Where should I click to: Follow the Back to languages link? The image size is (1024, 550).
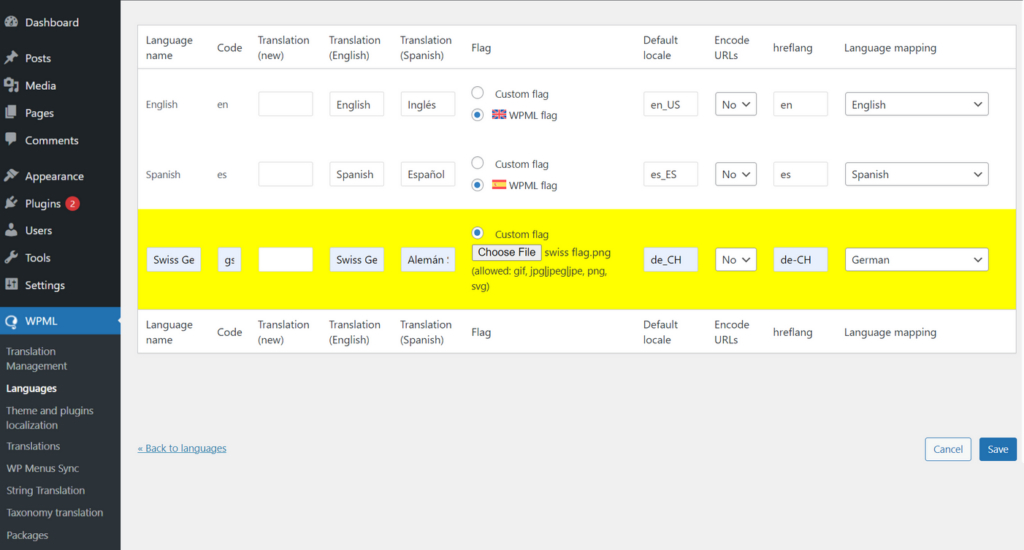[182, 448]
